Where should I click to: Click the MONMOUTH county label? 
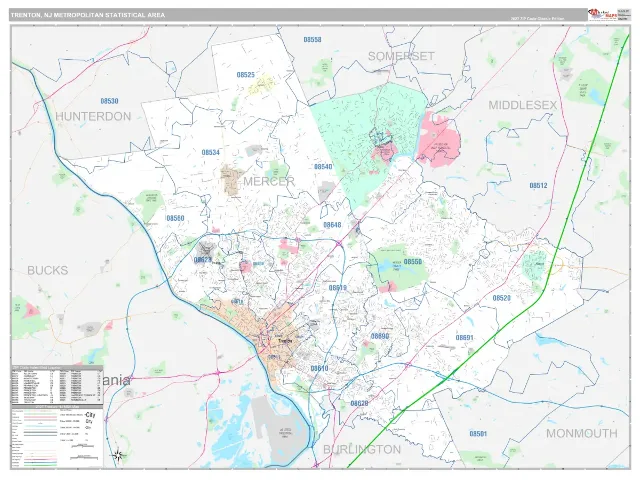click(x=582, y=433)
